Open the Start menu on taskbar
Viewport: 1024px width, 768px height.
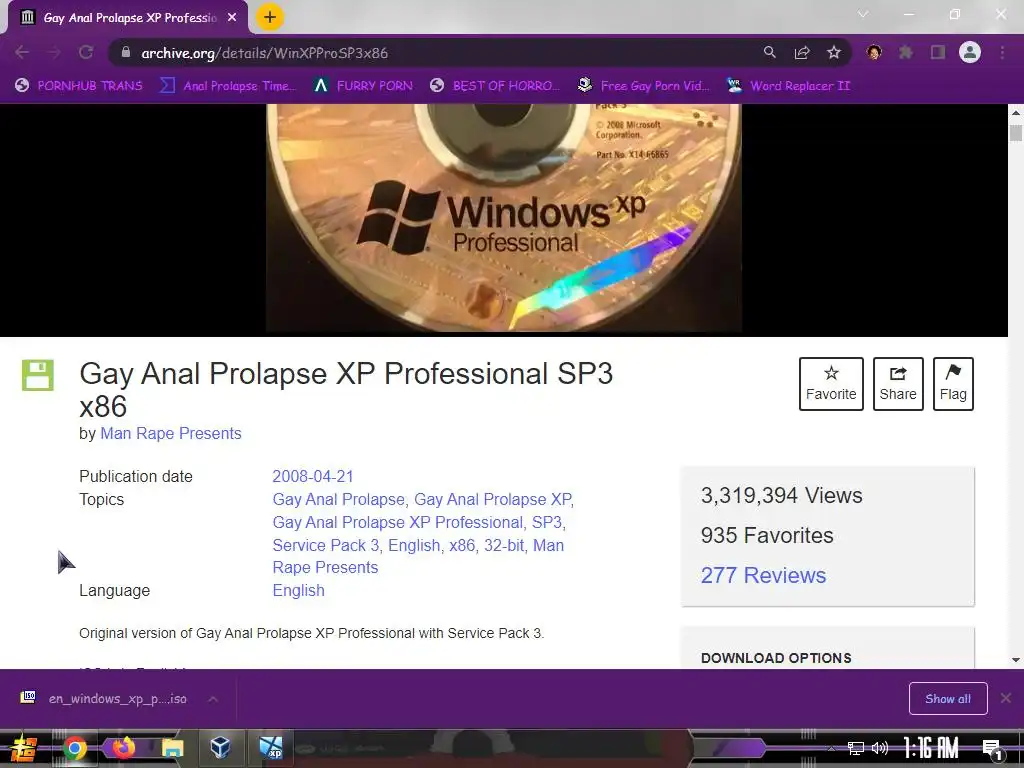(24, 748)
